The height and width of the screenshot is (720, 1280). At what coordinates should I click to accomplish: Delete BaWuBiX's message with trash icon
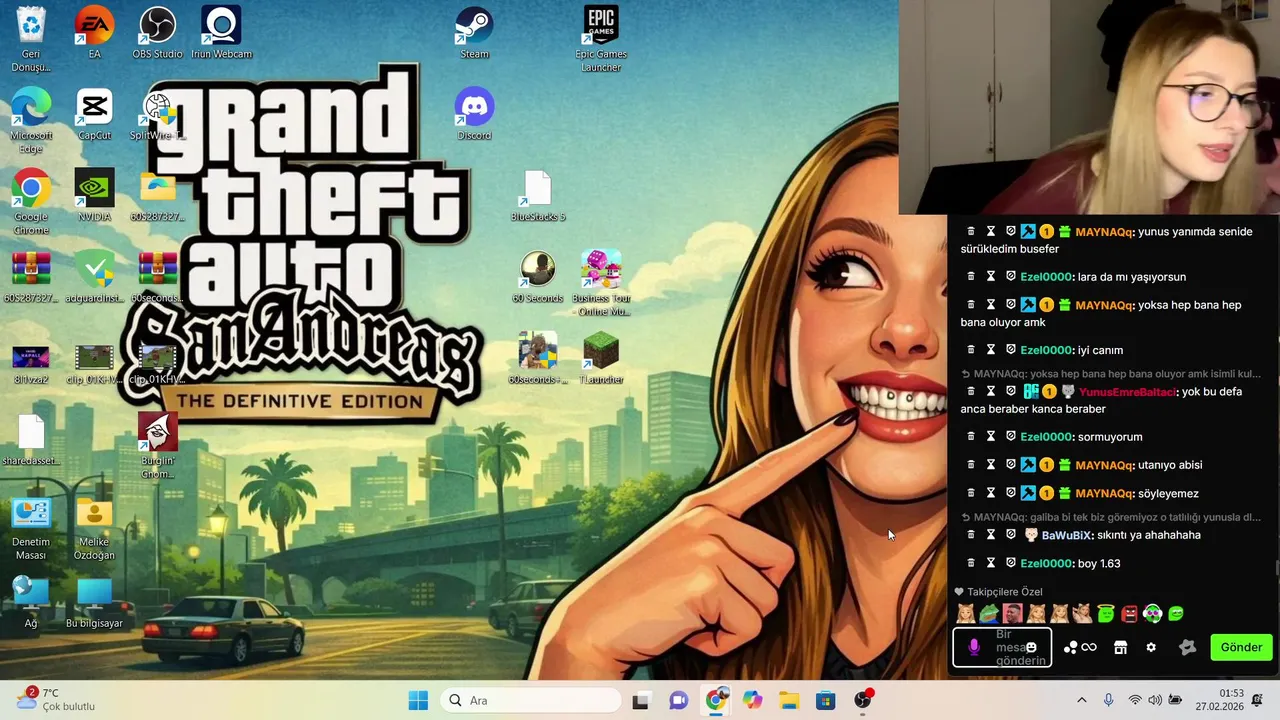coord(971,535)
